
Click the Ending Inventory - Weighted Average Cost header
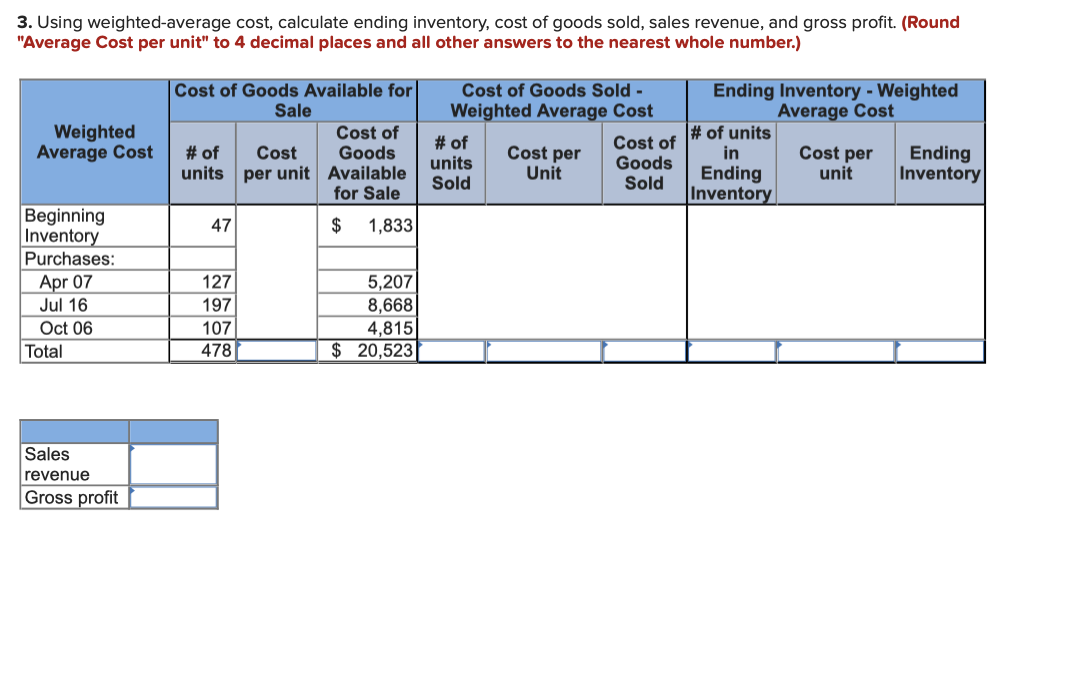point(835,99)
